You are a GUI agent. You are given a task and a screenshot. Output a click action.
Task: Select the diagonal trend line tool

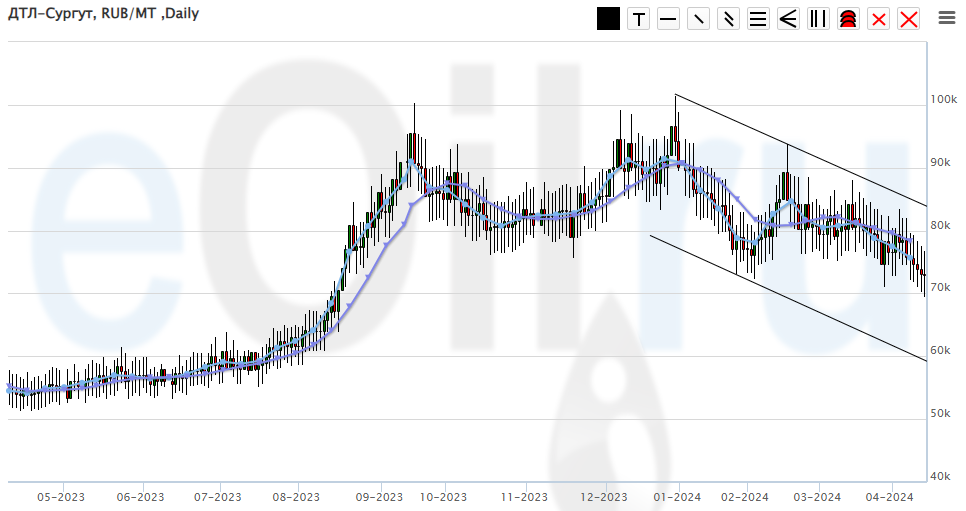[698, 19]
